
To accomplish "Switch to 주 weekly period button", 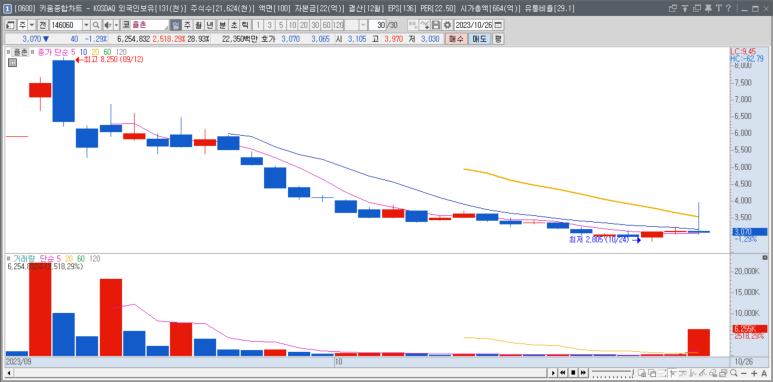I will [x=187, y=25].
